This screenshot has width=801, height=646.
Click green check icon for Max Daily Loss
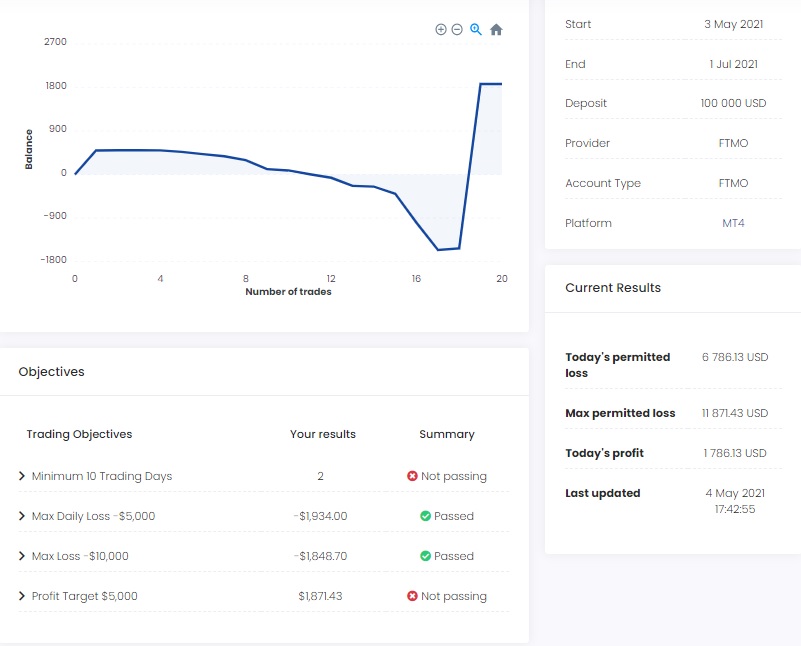pos(425,516)
